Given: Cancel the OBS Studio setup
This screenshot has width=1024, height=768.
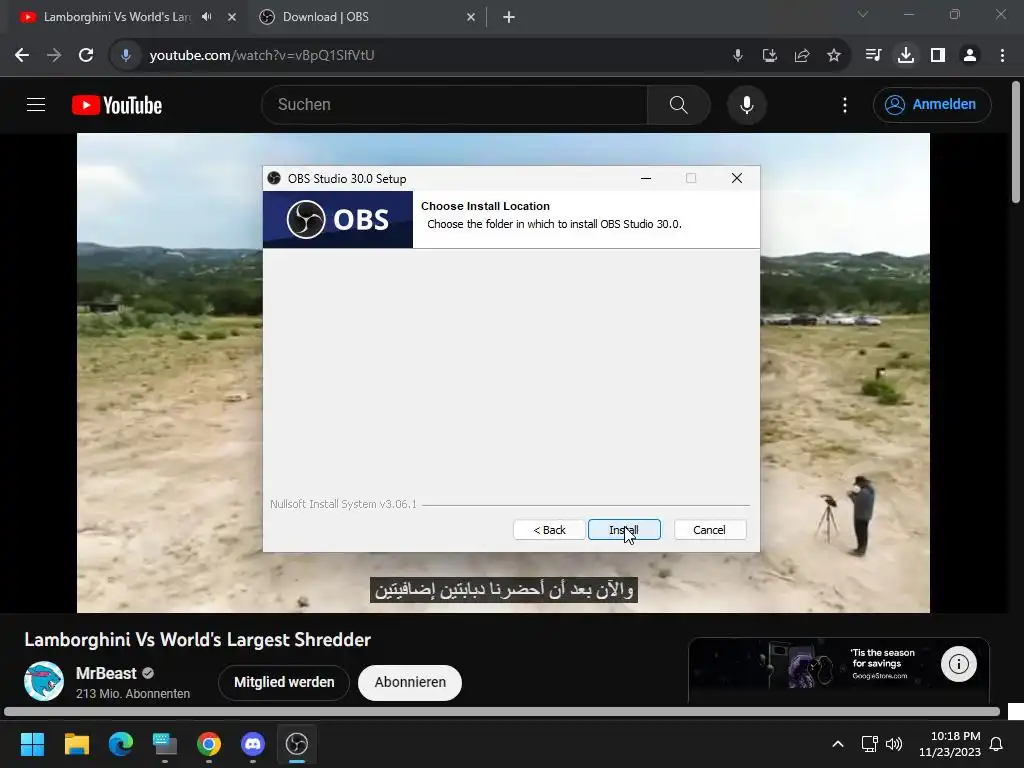Looking at the screenshot, I should [709, 530].
